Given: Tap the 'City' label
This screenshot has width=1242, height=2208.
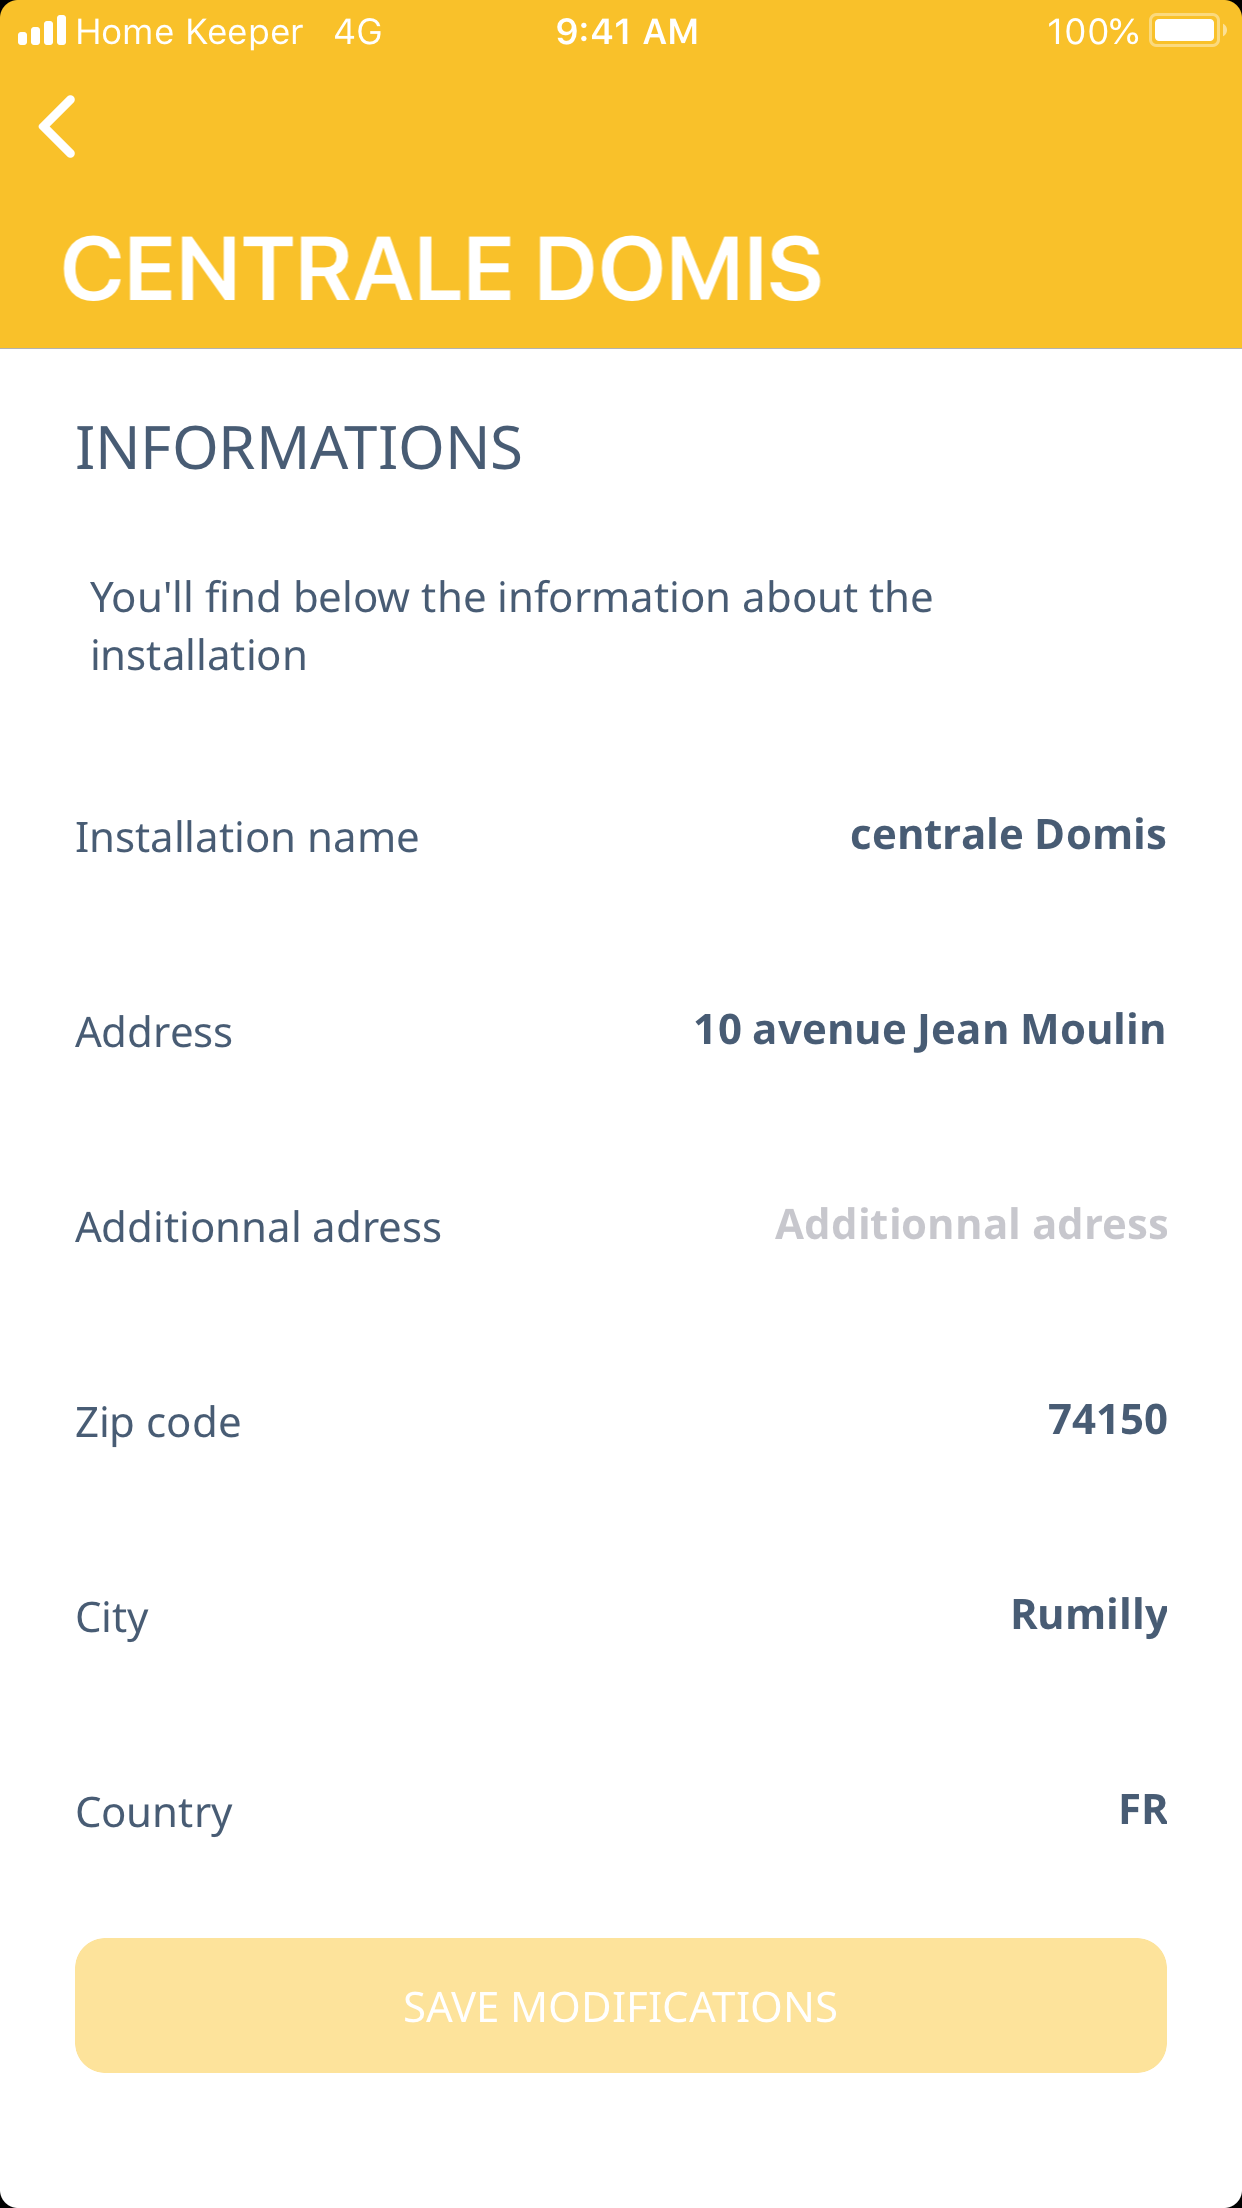Looking at the screenshot, I should pyautogui.click(x=112, y=1618).
